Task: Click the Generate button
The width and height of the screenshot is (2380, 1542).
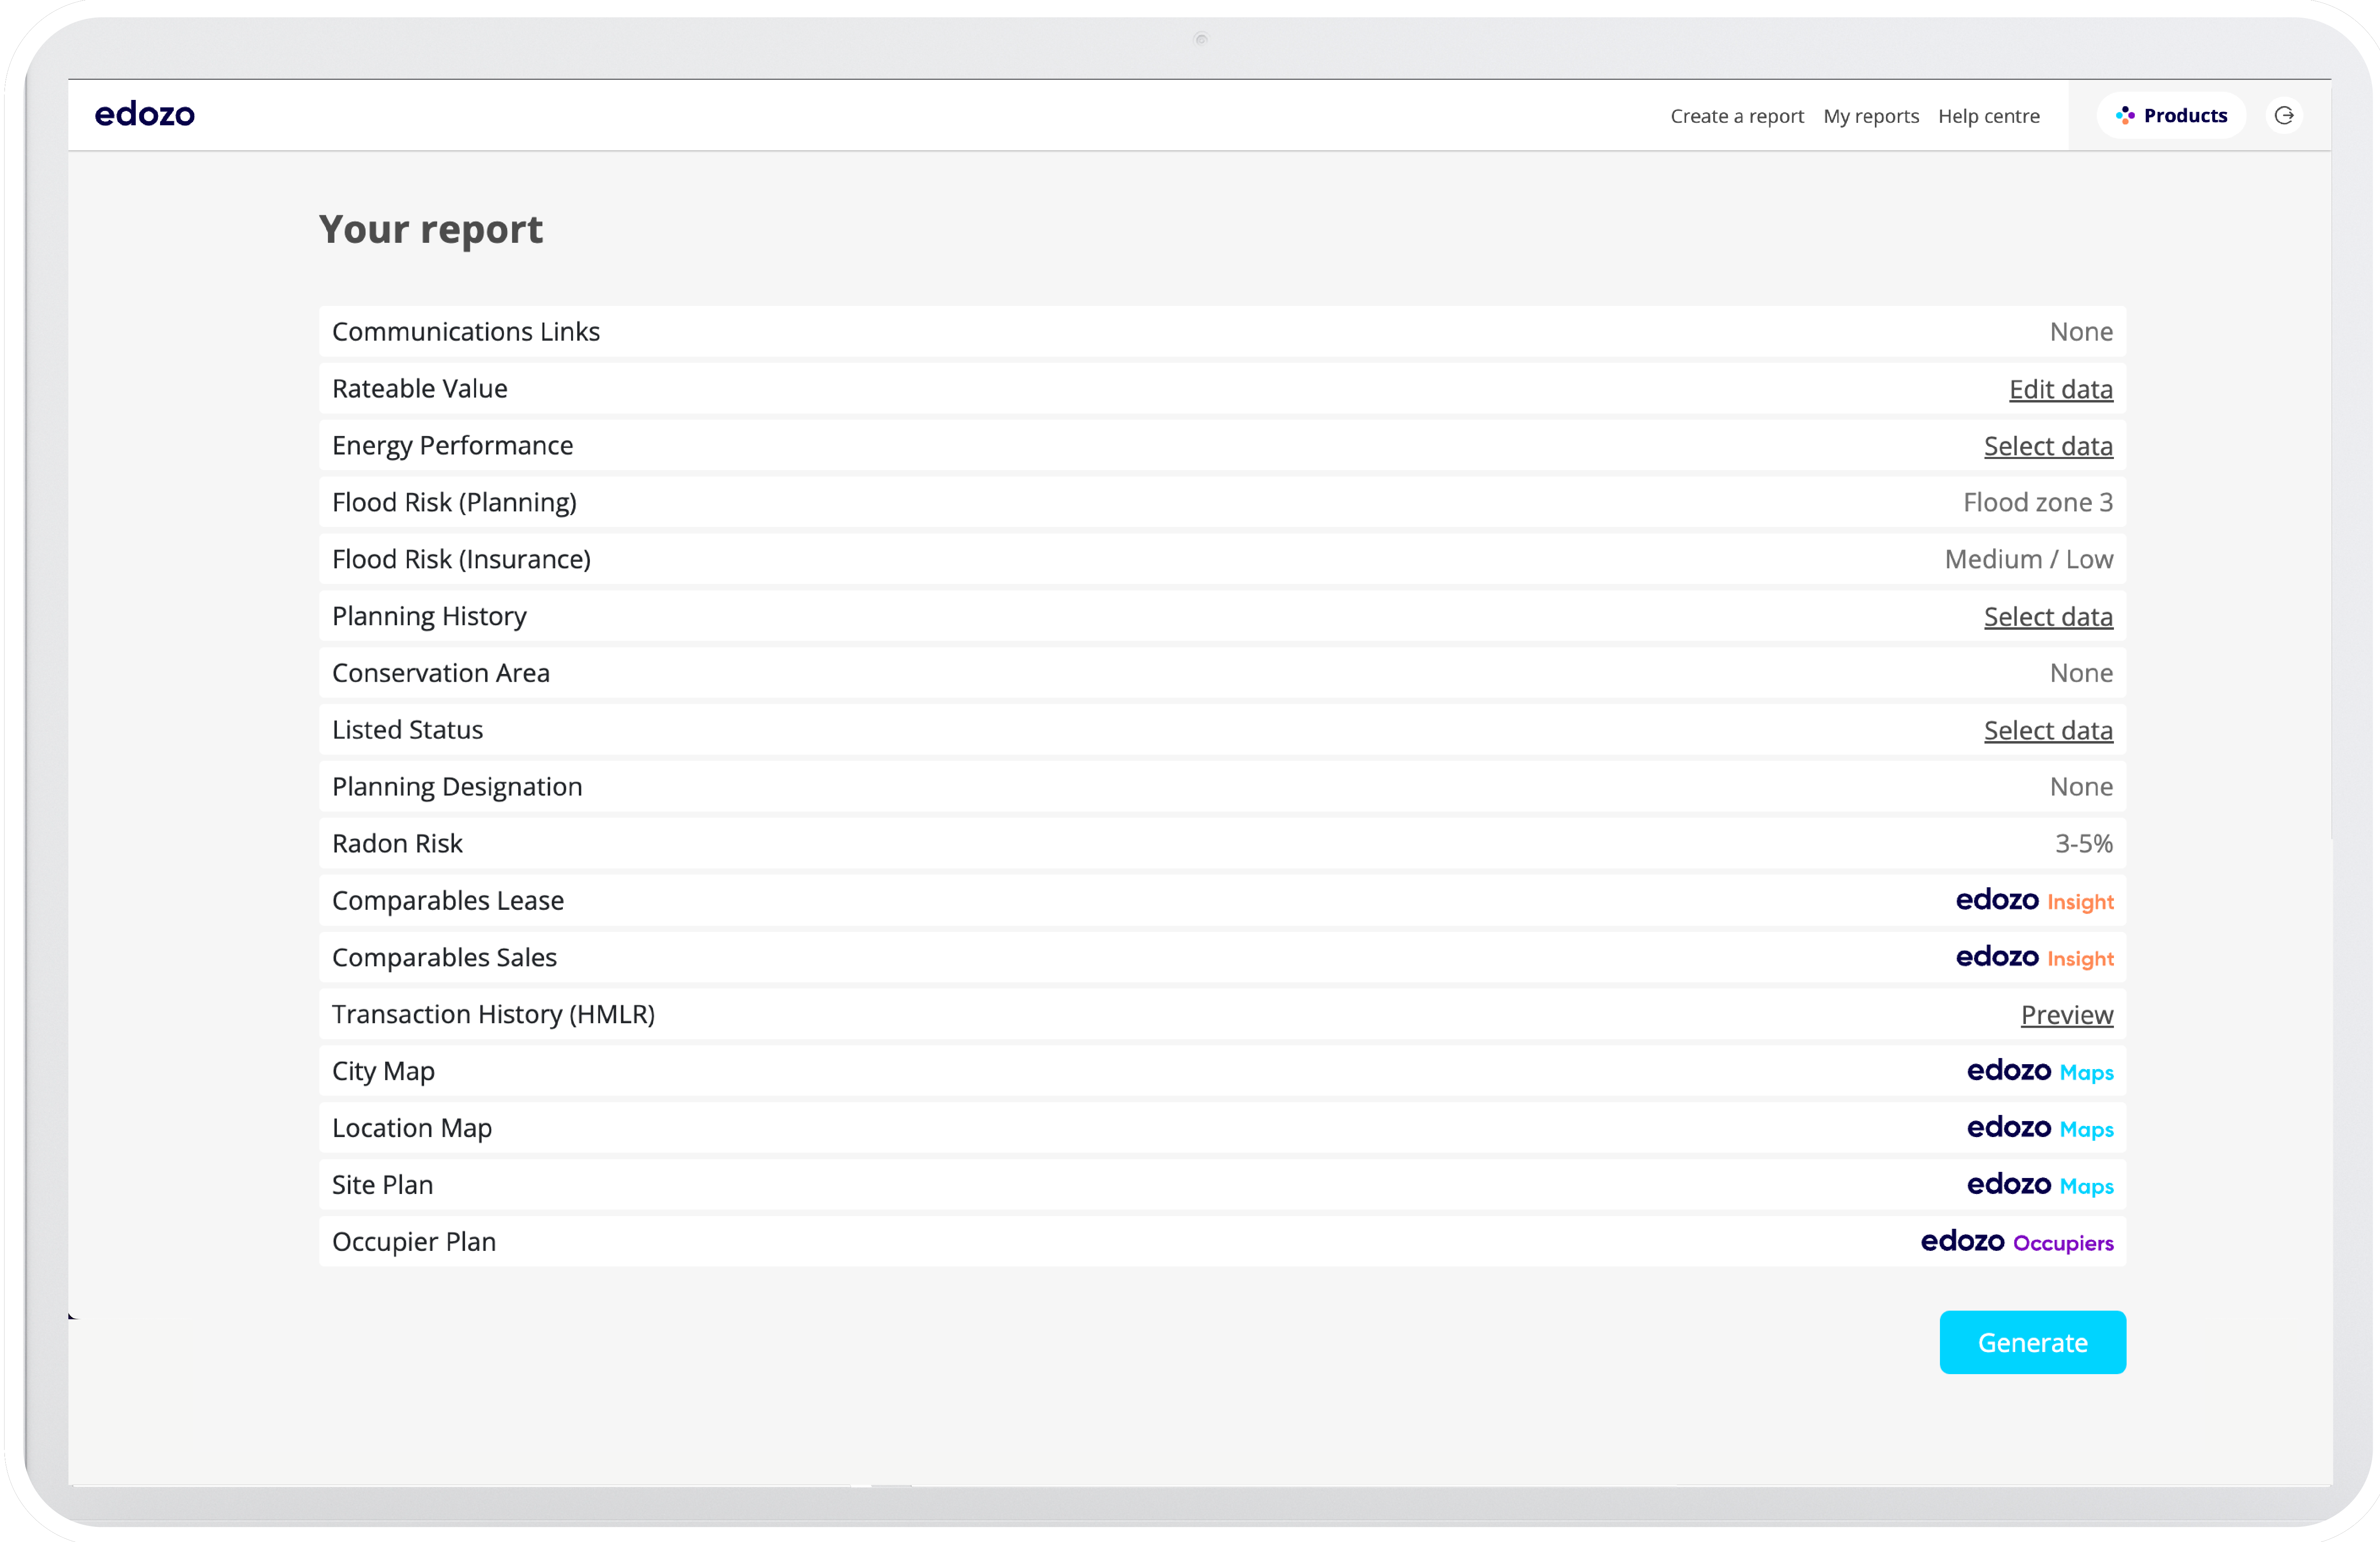Action: coord(2033,1343)
